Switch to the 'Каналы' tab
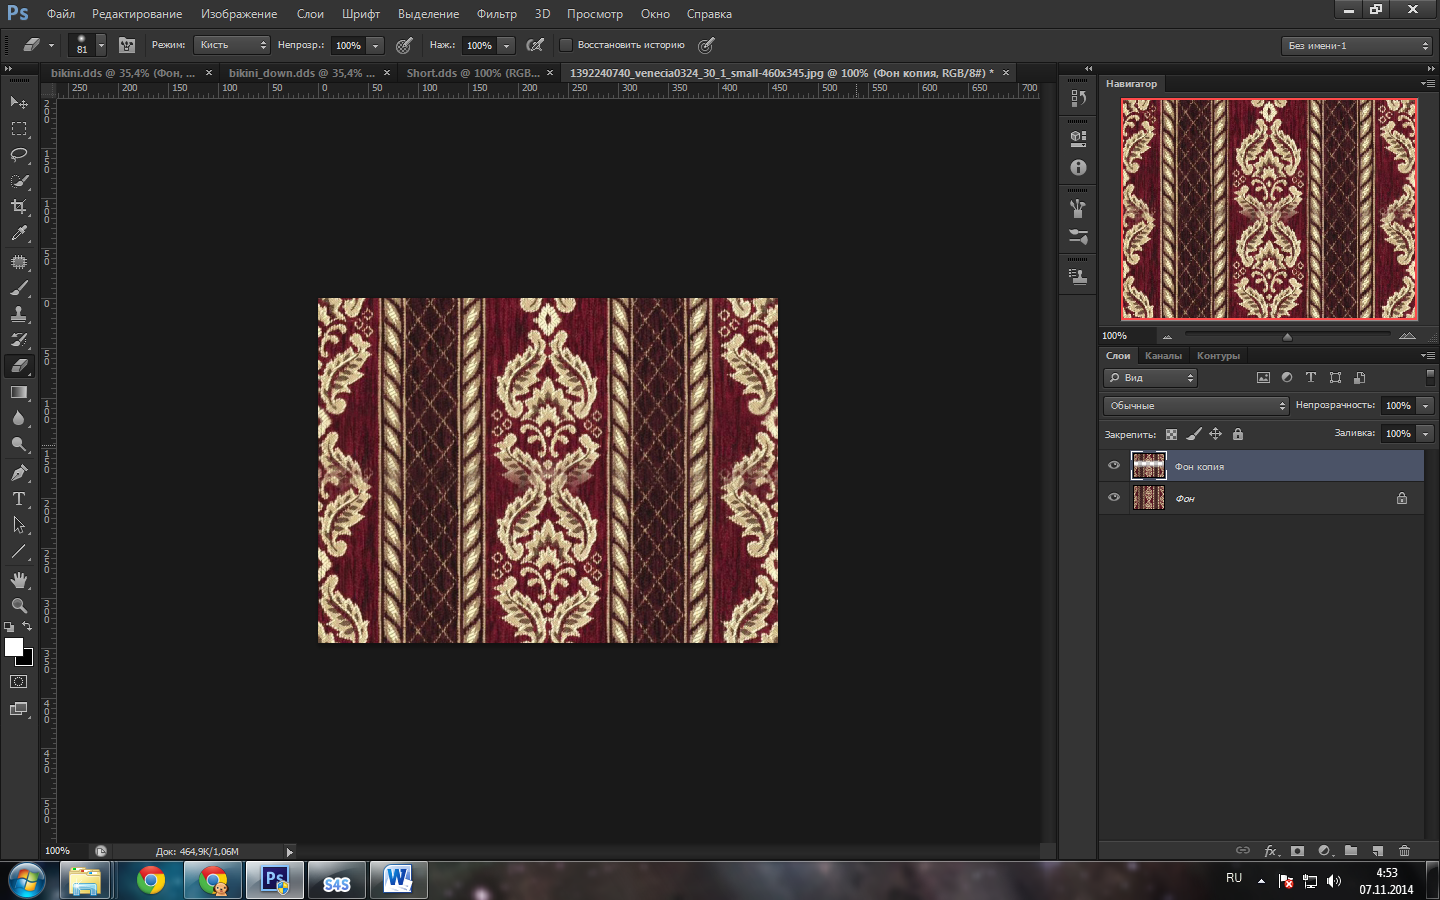Image resolution: width=1440 pixels, height=900 pixels. (1163, 356)
